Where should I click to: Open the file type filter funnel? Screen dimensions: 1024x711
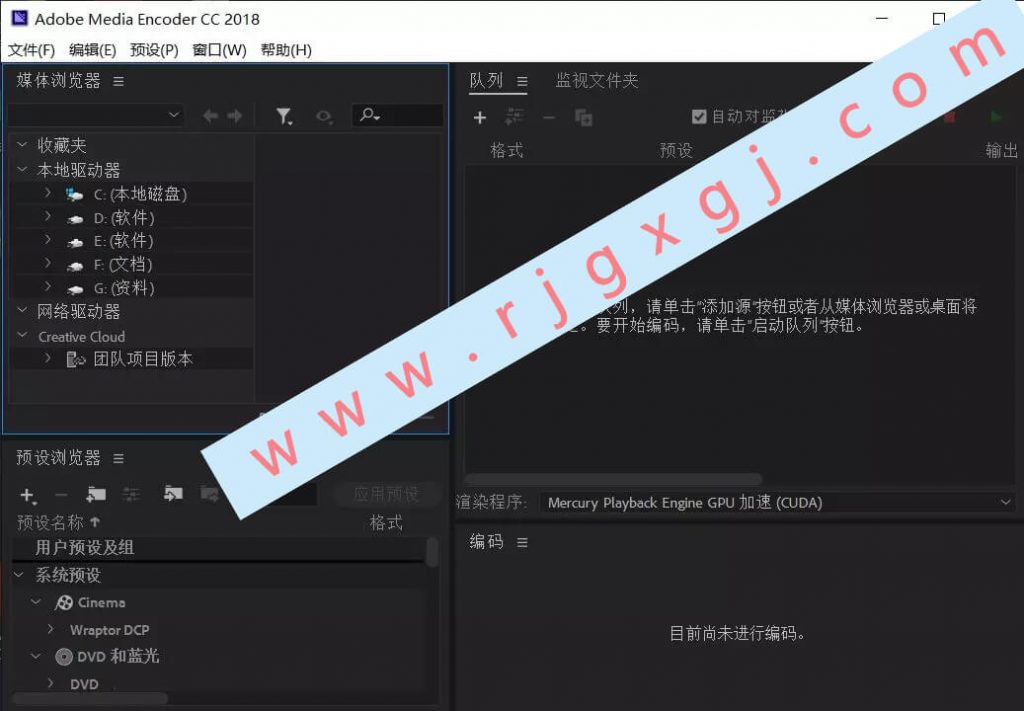coord(284,116)
